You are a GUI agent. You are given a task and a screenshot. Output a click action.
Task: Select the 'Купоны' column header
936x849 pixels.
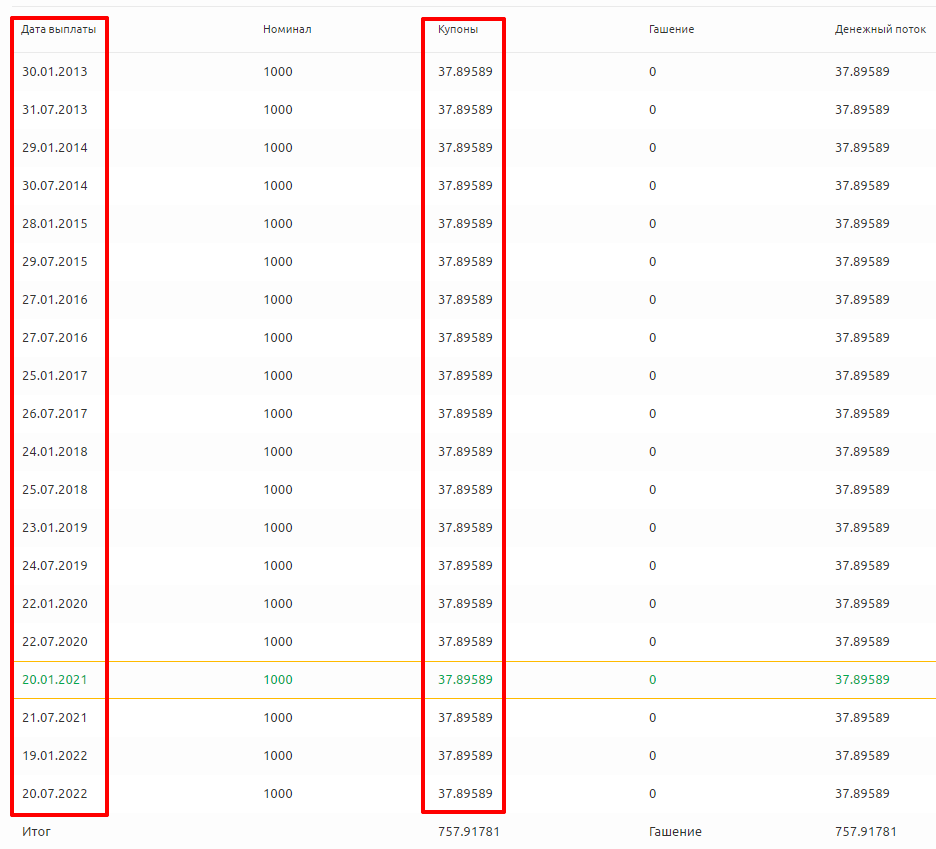pyautogui.click(x=458, y=30)
